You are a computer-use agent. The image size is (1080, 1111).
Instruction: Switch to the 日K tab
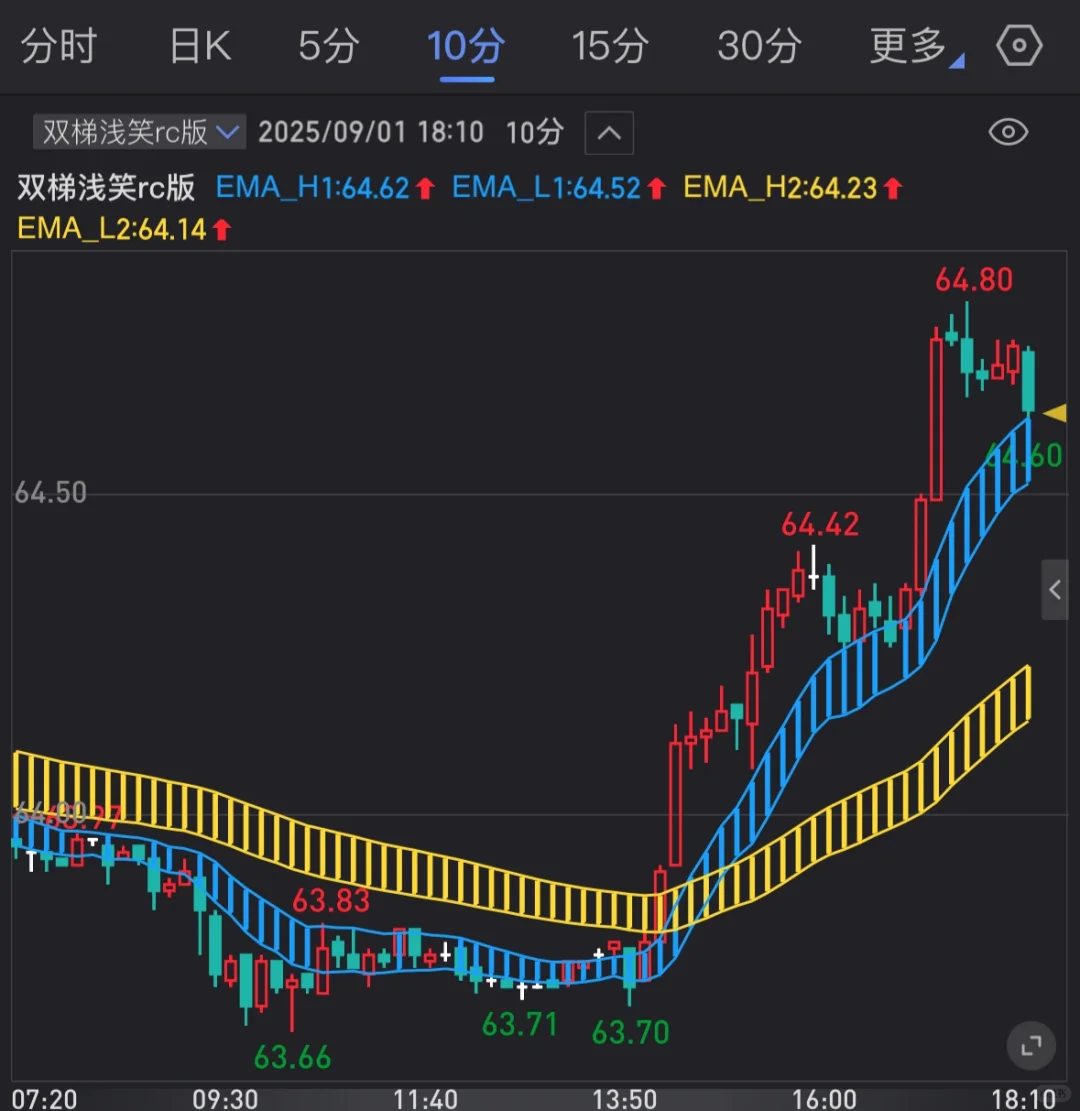pyautogui.click(x=200, y=46)
